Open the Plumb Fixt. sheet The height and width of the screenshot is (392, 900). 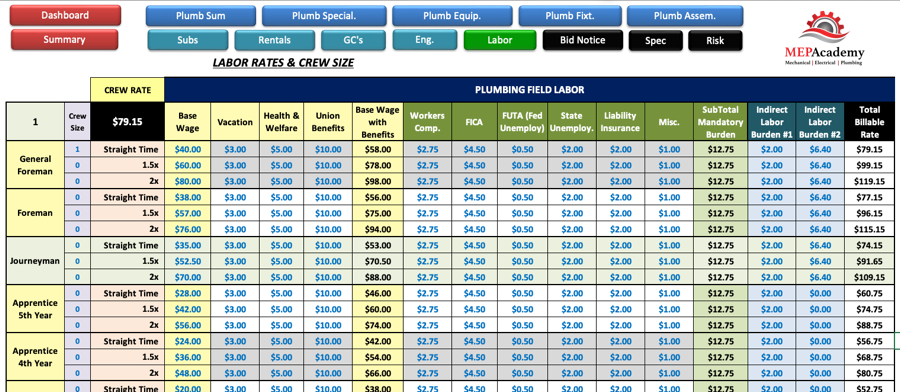pos(570,16)
